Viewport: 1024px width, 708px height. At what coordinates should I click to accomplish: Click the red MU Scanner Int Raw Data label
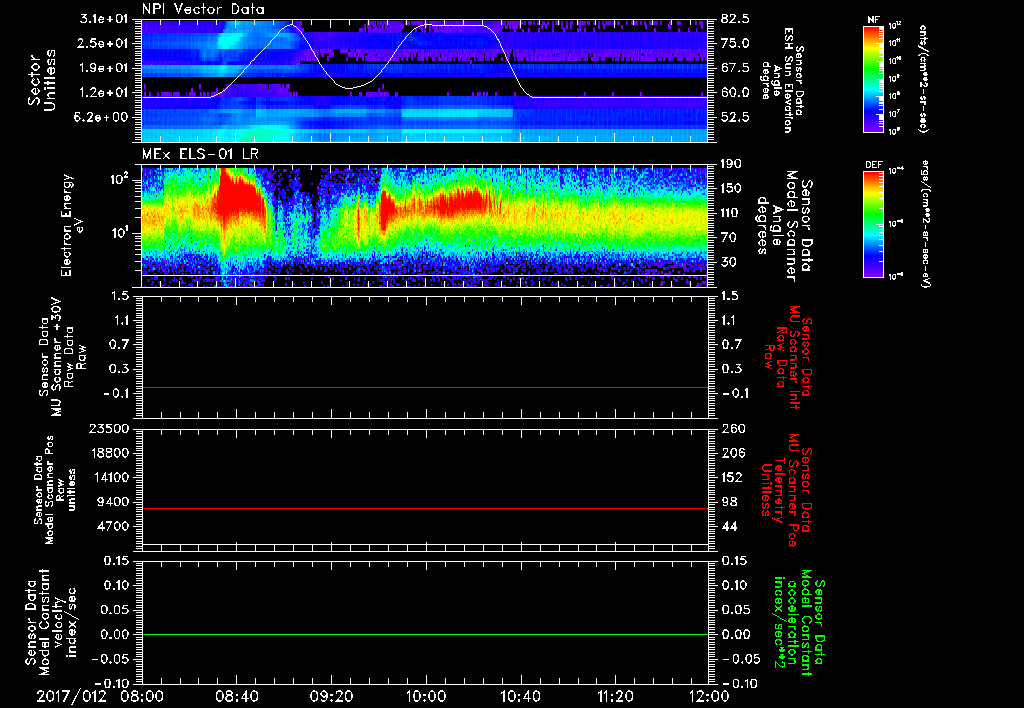[x=788, y=357]
